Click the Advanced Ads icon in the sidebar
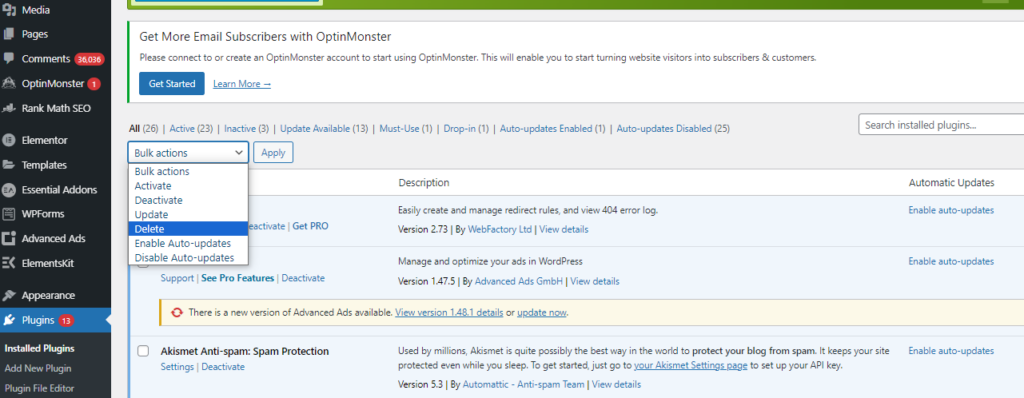This screenshot has height=398, width=1024. [9, 239]
